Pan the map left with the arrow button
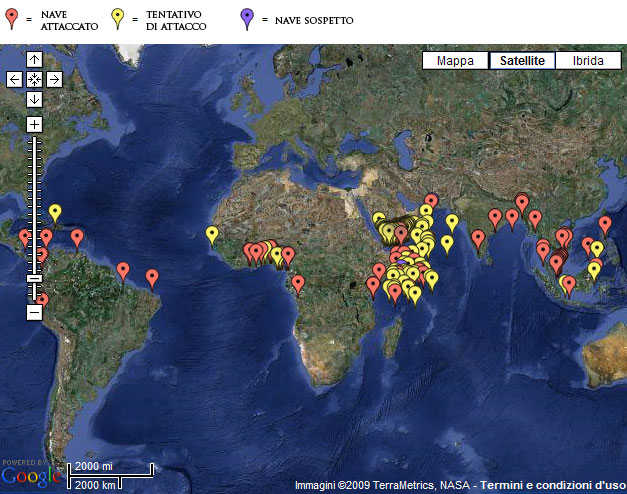 14,80
